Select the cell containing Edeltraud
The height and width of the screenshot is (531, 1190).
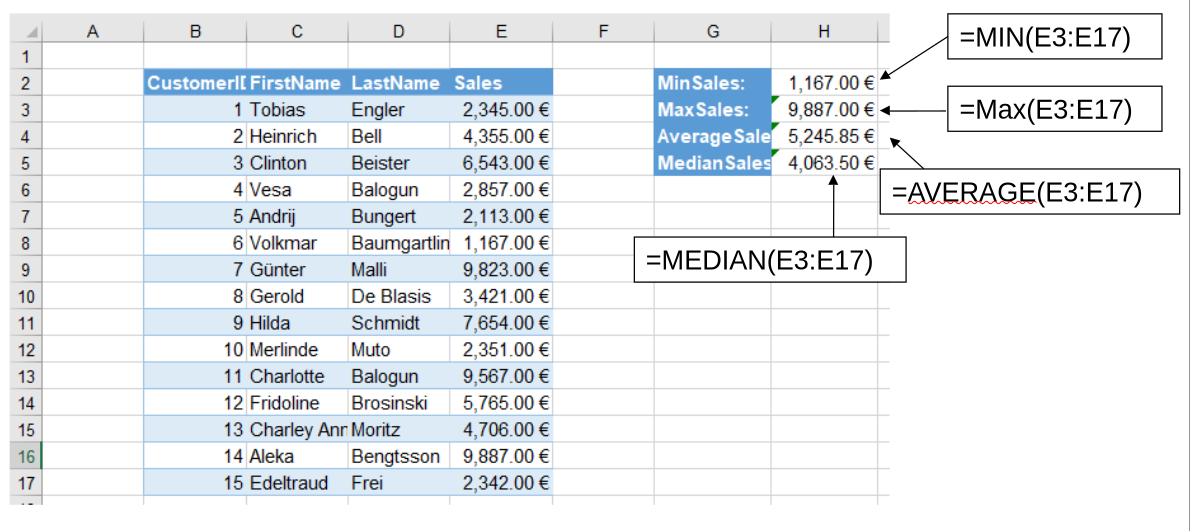tap(297, 482)
